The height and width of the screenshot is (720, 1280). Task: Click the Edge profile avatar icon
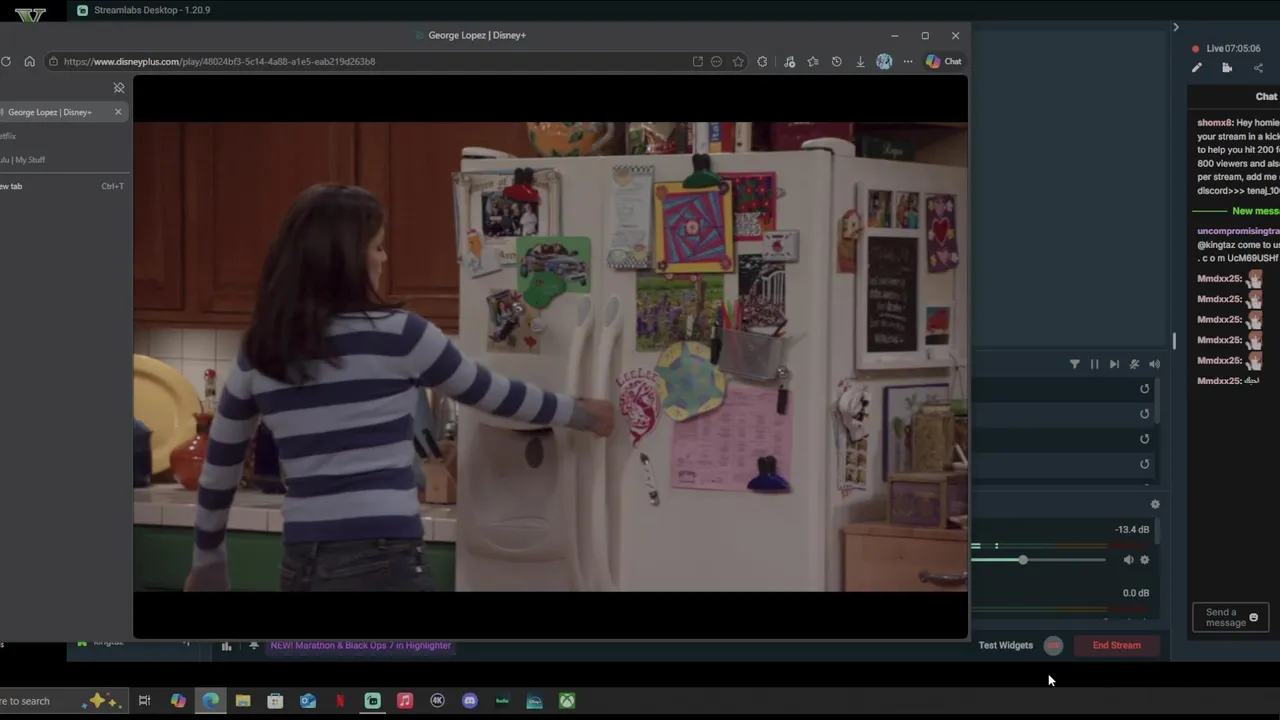884,61
